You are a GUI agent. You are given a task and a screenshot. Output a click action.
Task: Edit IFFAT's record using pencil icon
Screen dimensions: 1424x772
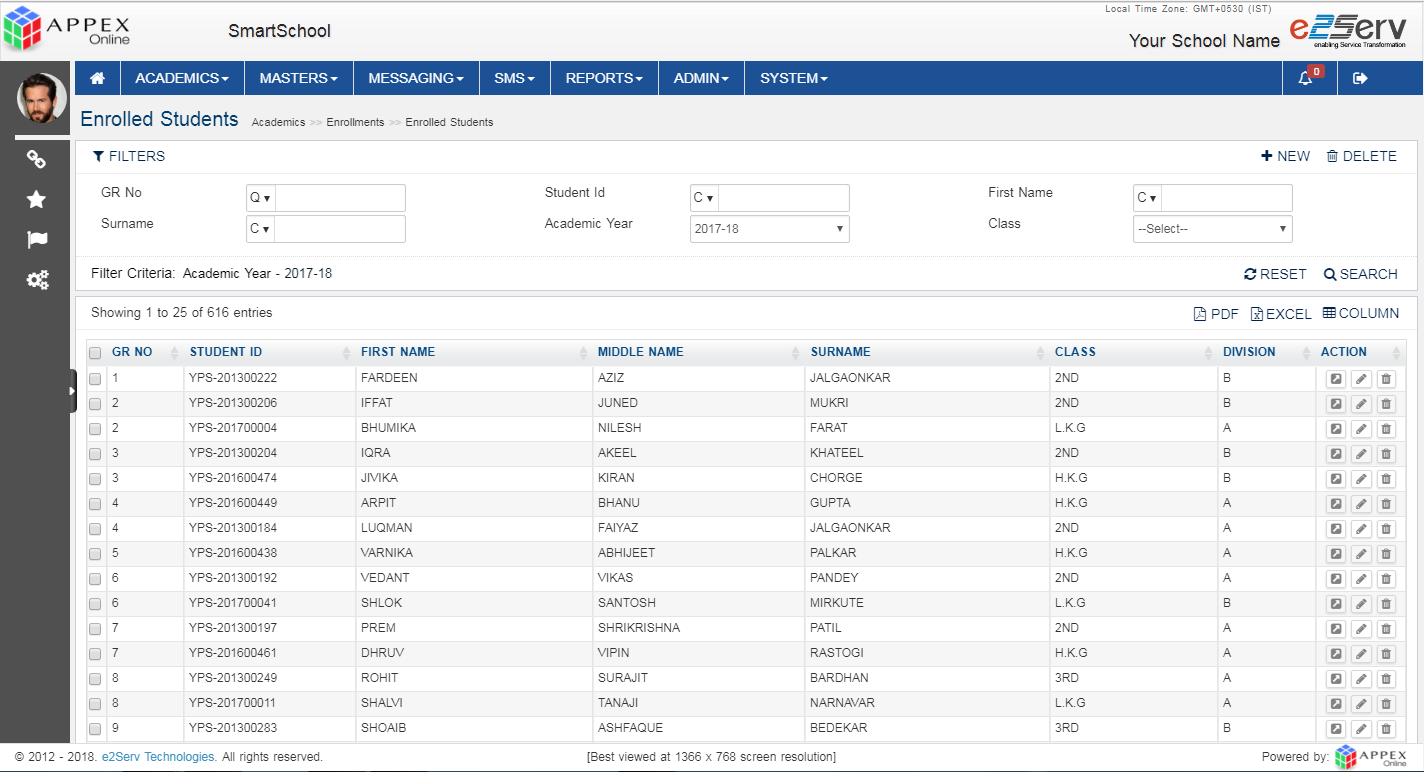point(1361,404)
